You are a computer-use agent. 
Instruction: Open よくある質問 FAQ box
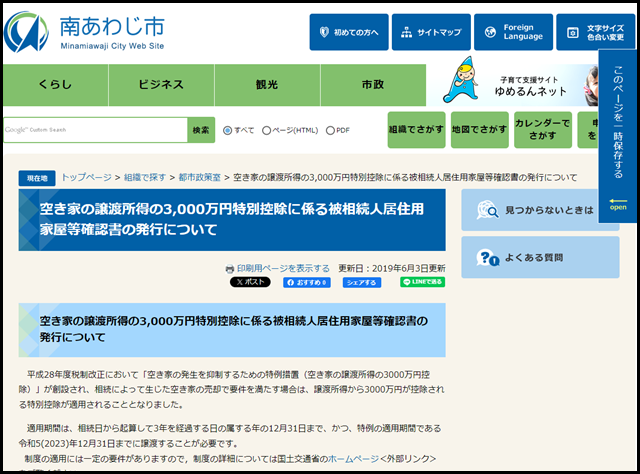(540, 257)
